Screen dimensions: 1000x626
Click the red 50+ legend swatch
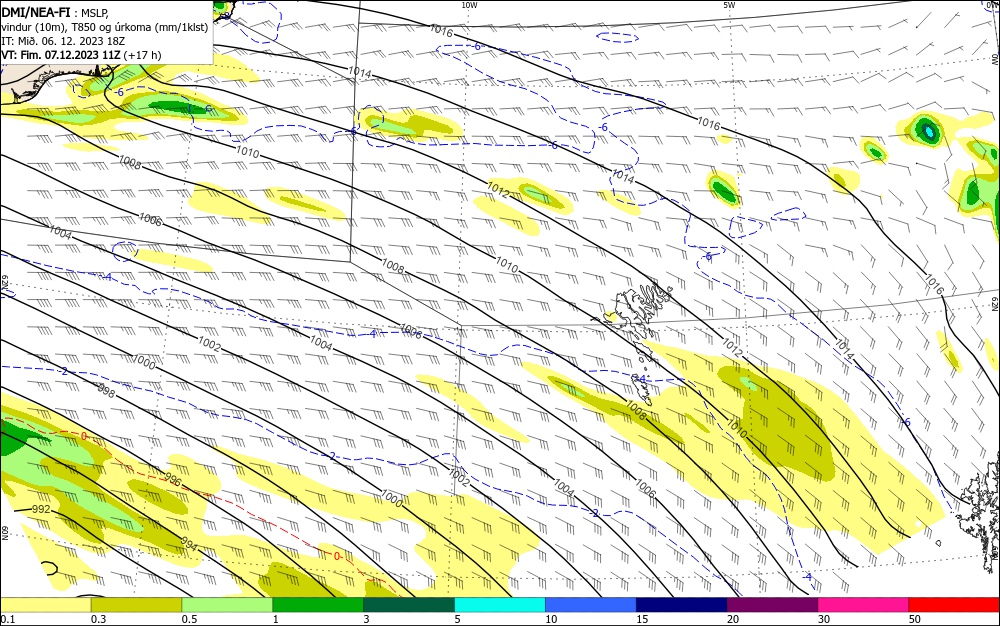click(x=954, y=605)
